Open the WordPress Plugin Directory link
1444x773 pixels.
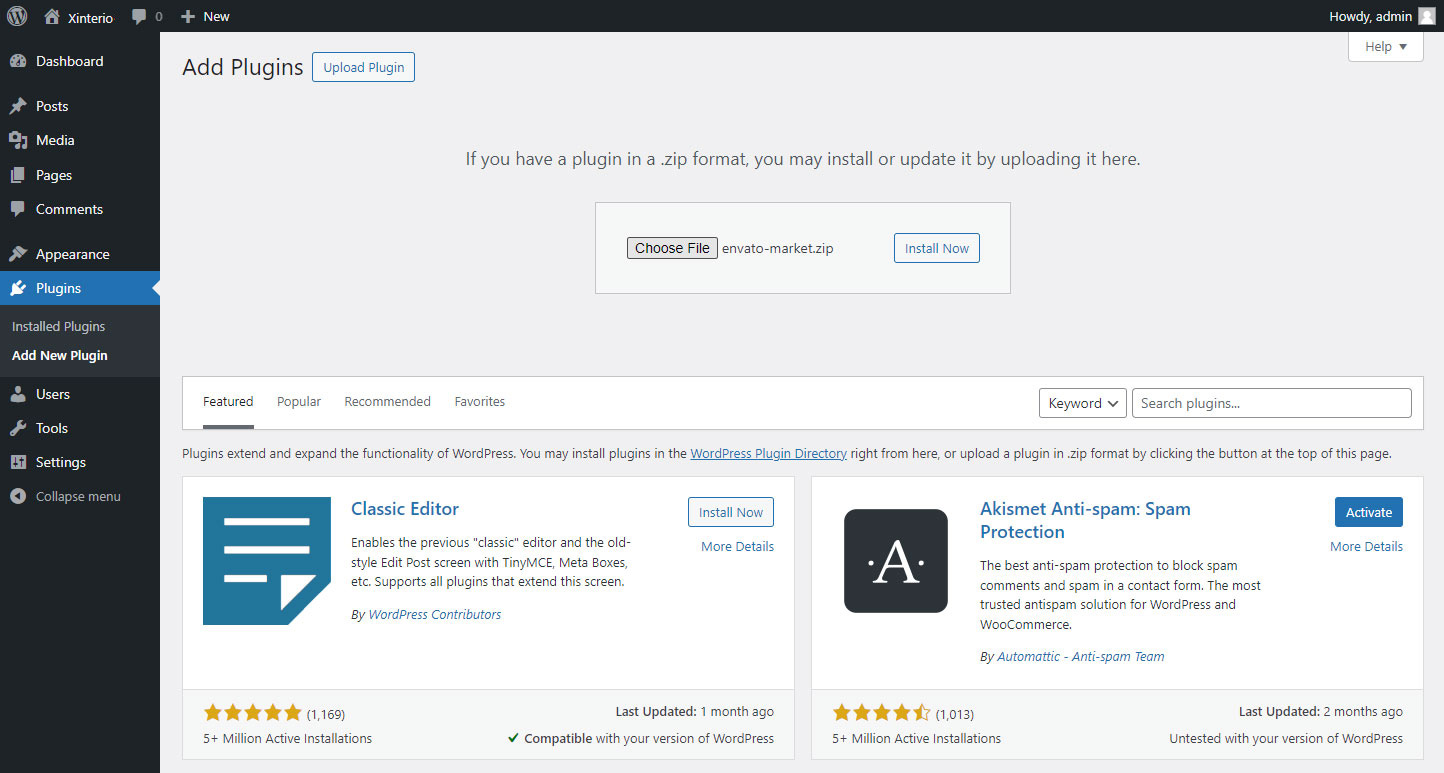point(768,453)
